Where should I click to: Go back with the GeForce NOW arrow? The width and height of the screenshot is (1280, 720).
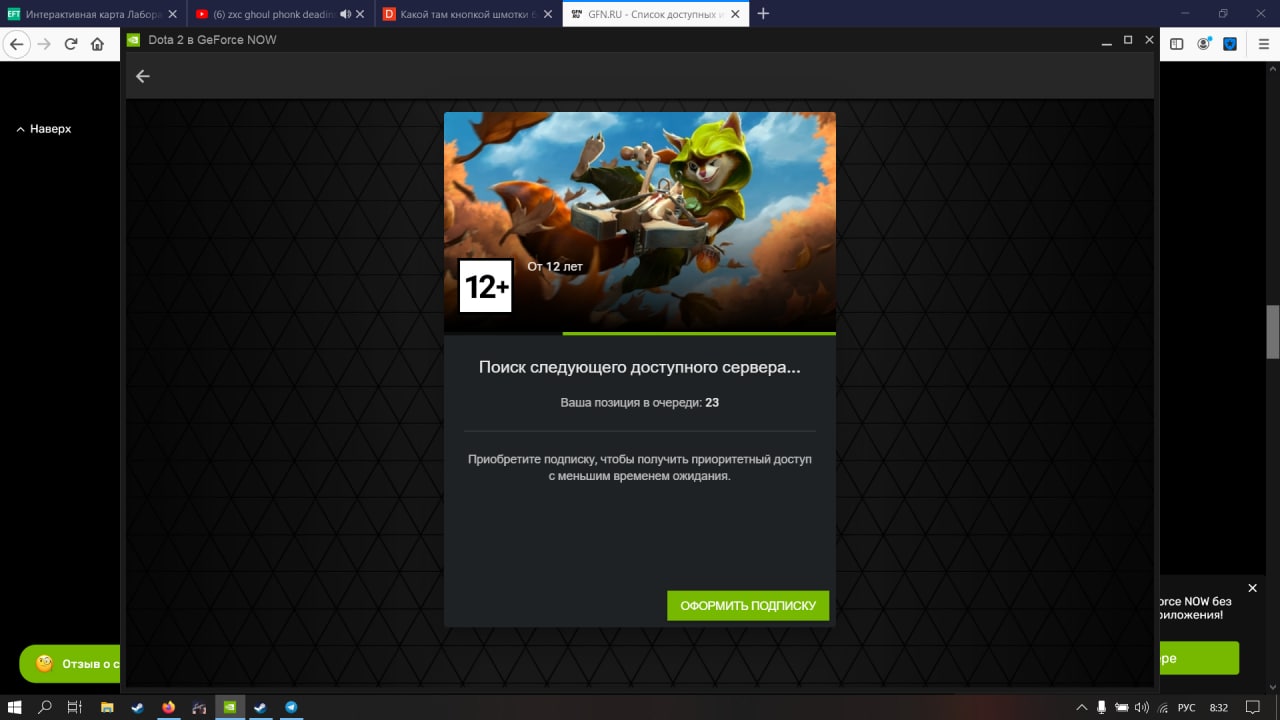pos(143,76)
